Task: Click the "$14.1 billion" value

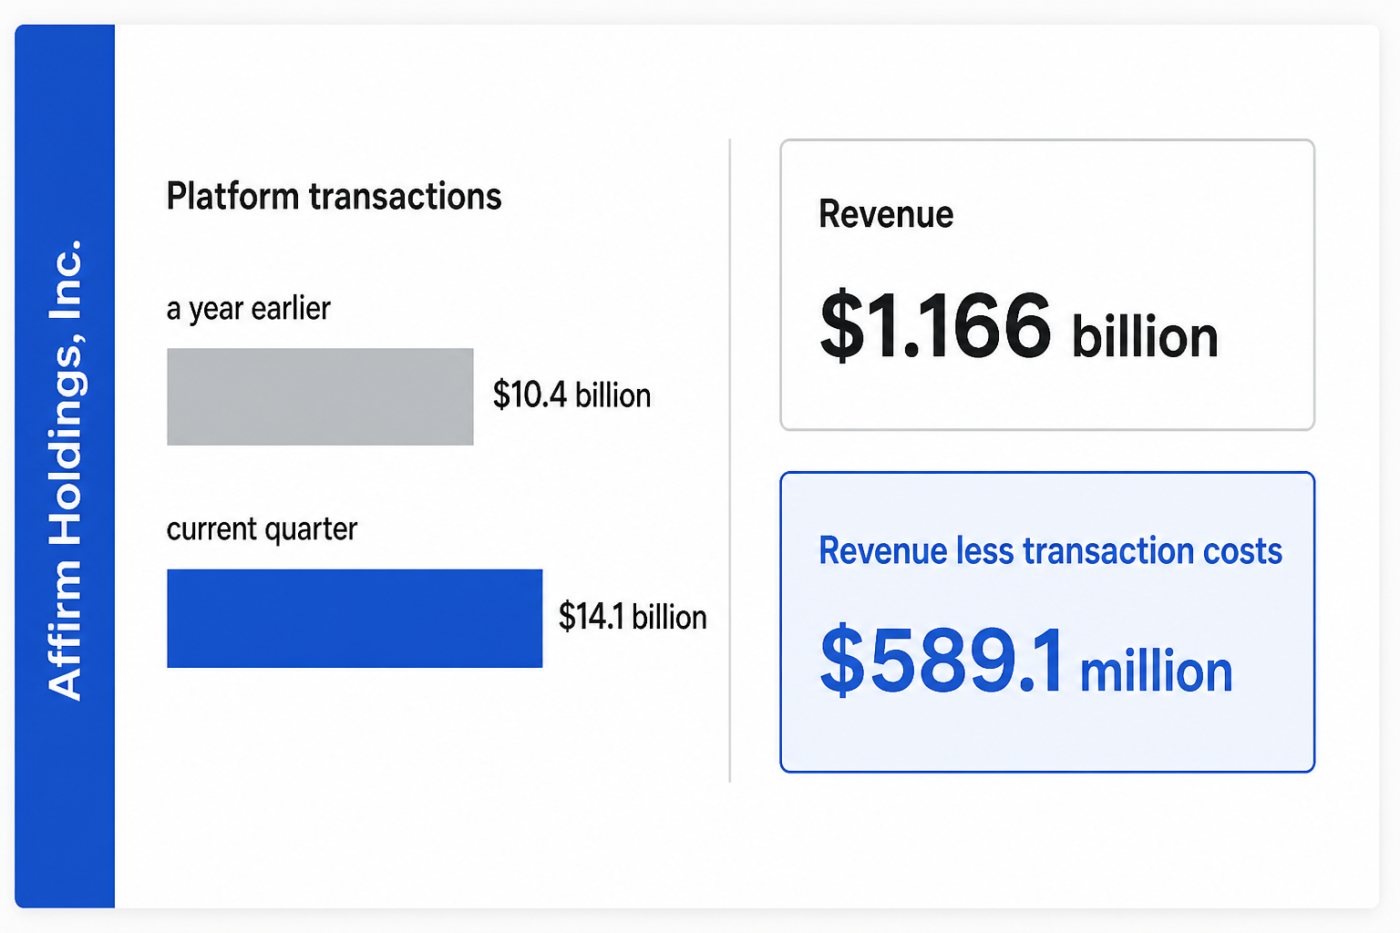Action: tap(633, 617)
